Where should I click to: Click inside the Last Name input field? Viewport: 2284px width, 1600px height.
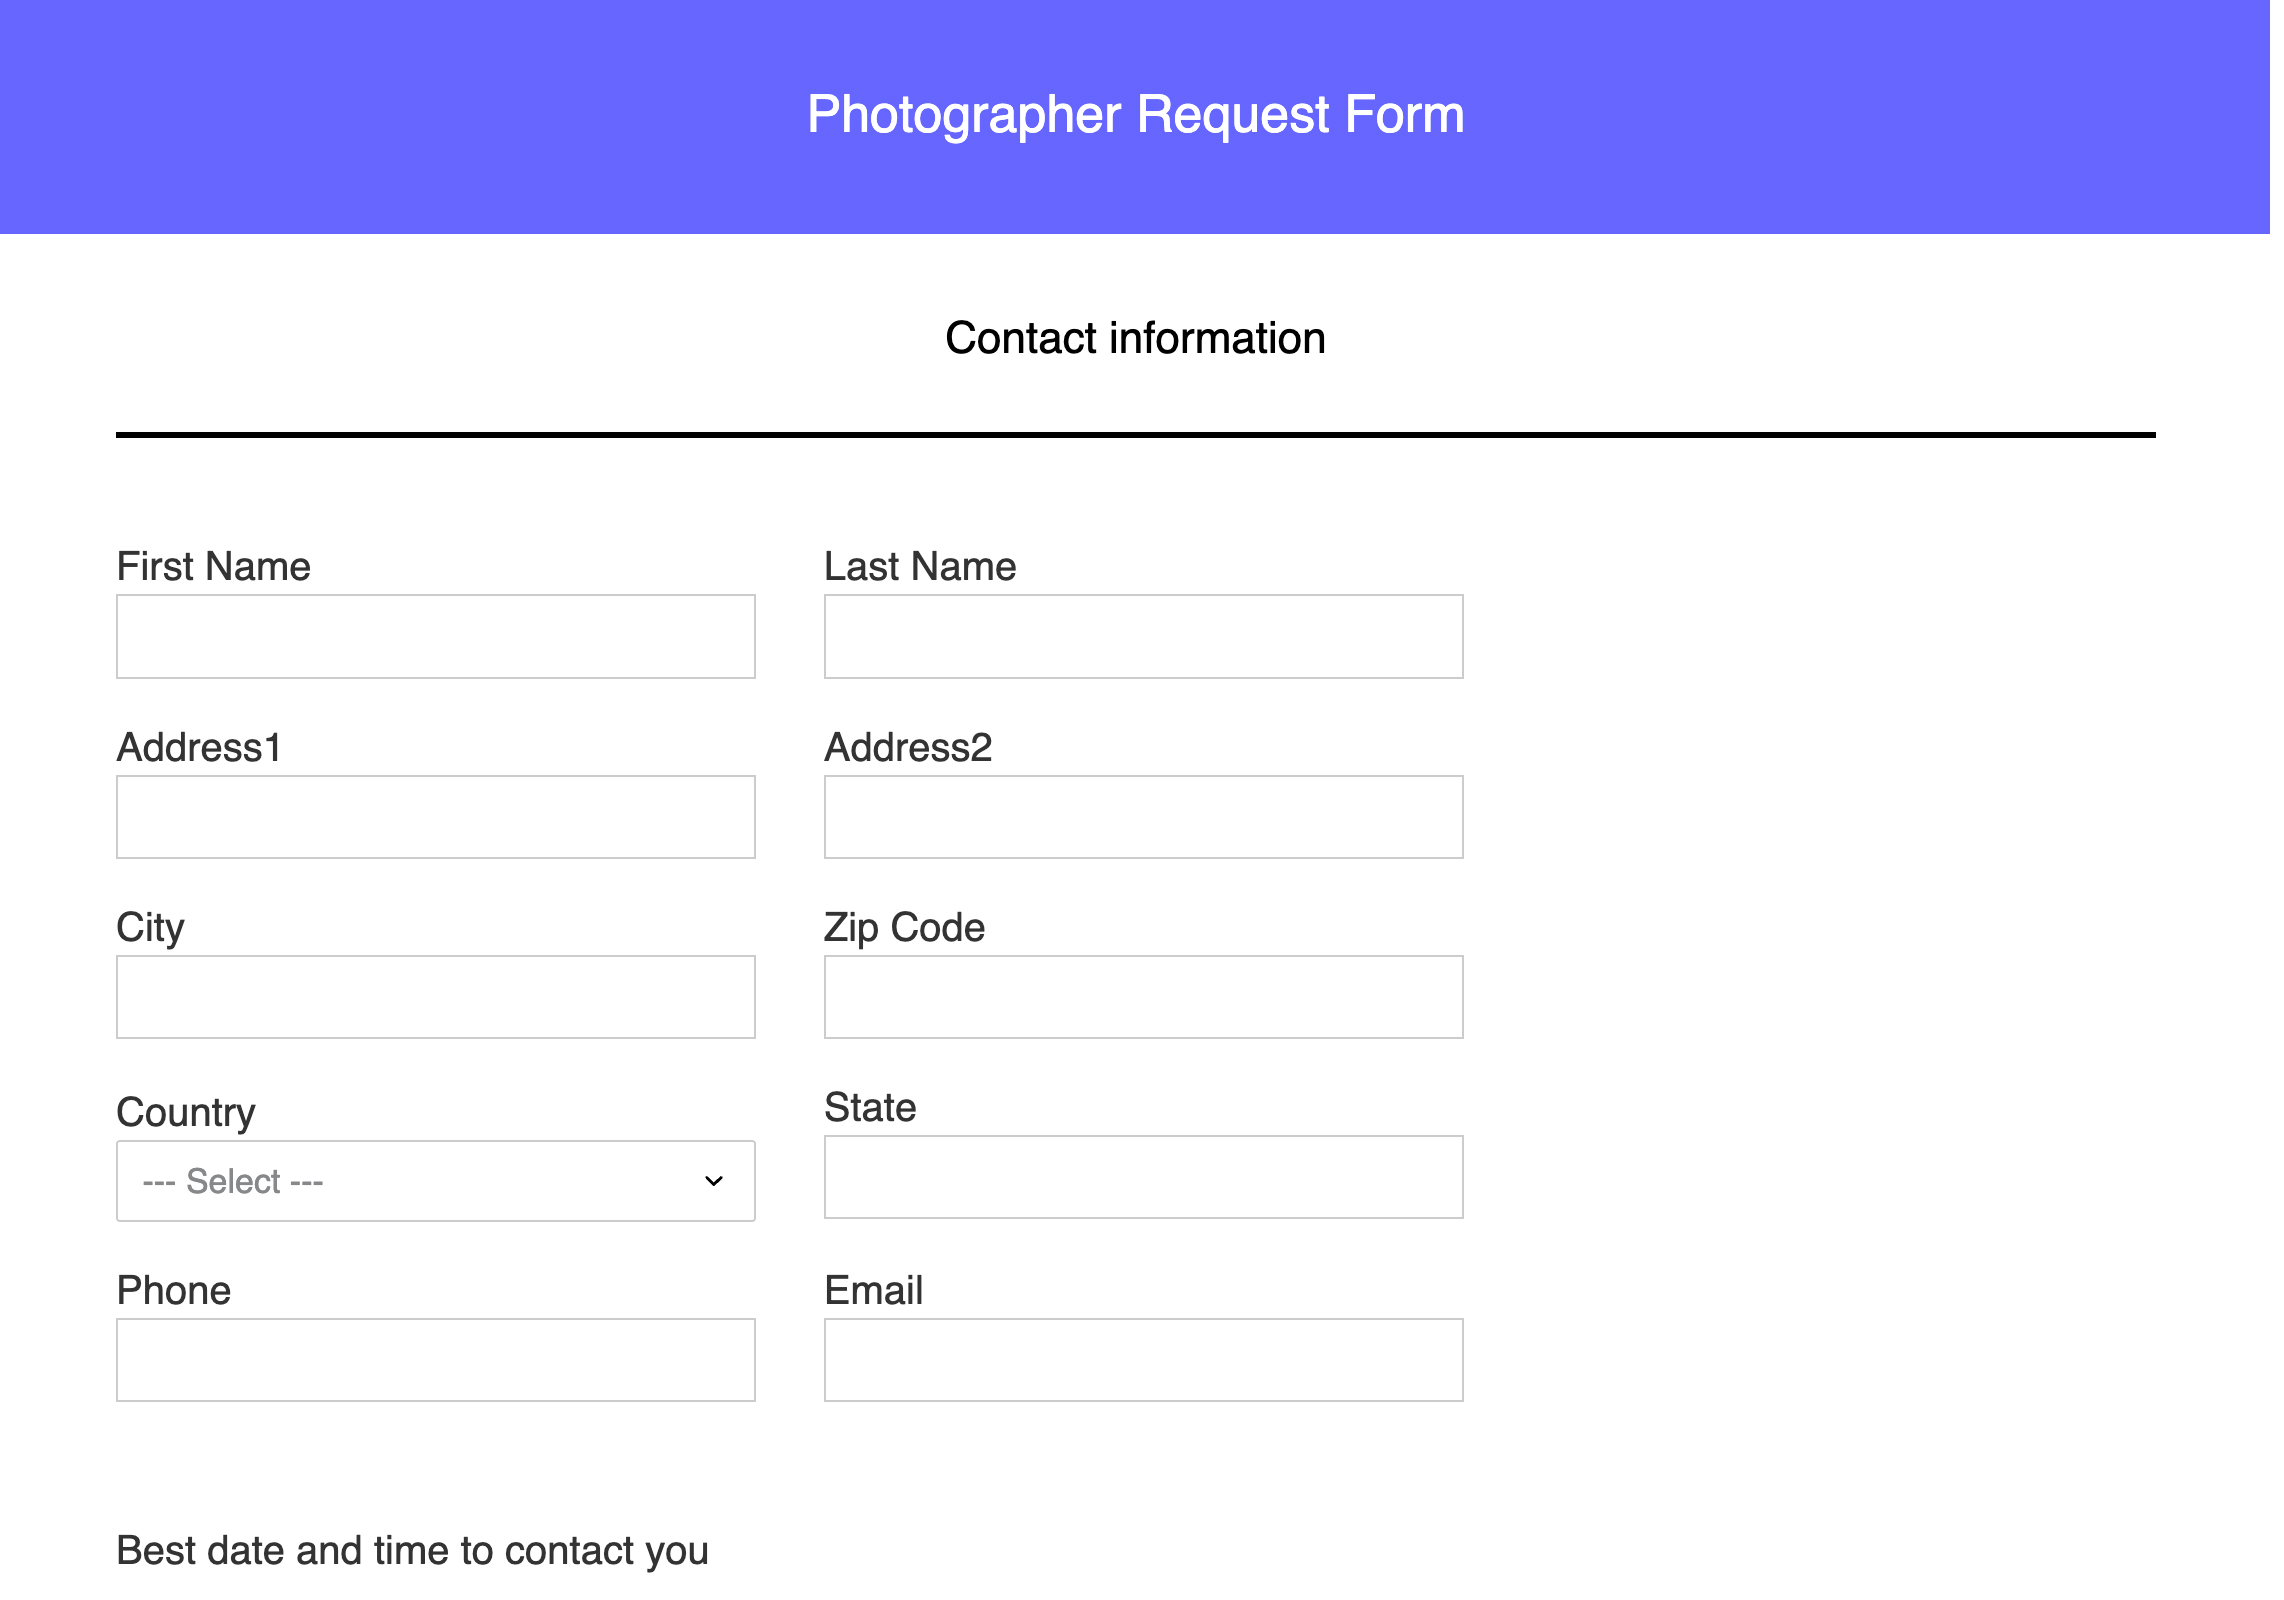click(x=1142, y=636)
